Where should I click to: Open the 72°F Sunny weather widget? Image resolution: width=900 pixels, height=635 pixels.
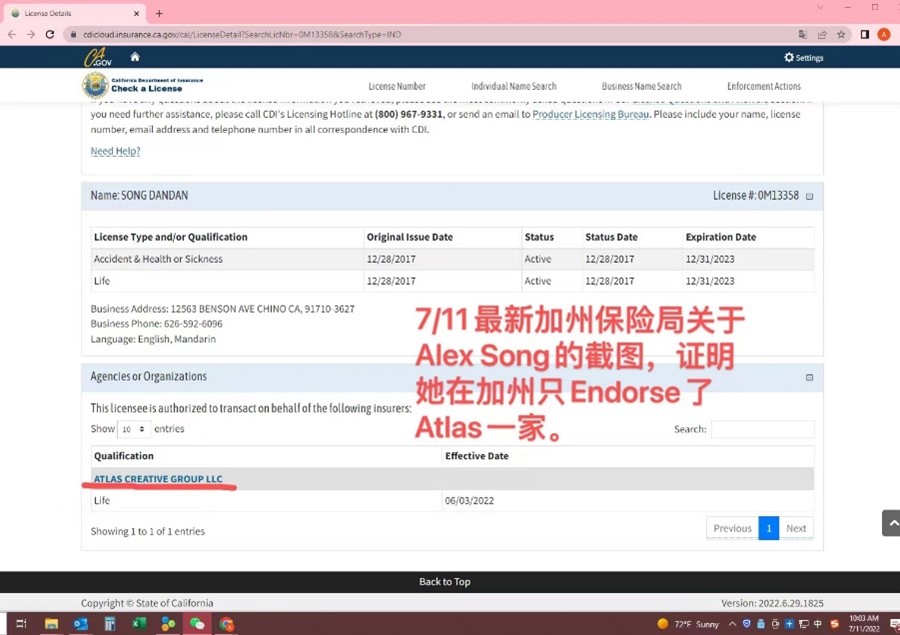(688, 624)
